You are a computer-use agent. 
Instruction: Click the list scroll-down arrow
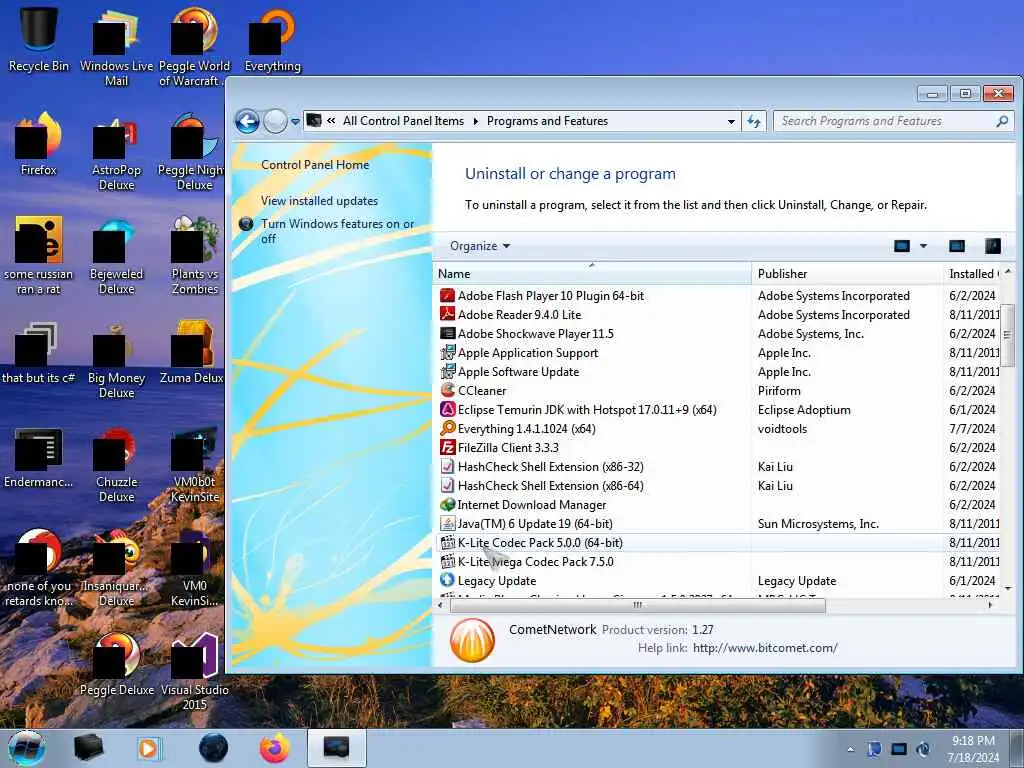click(1008, 588)
